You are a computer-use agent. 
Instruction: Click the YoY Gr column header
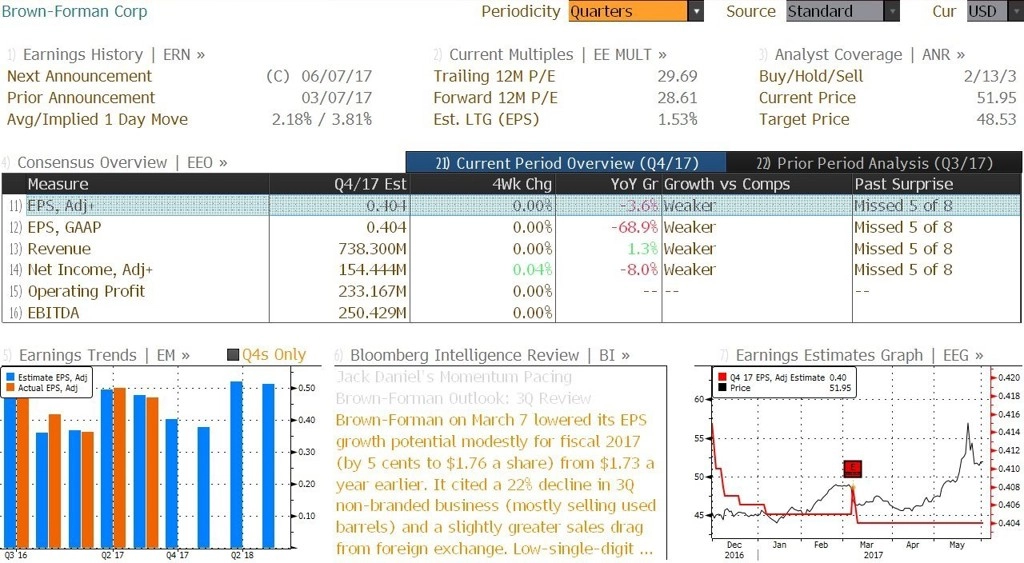(x=609, y=184)
